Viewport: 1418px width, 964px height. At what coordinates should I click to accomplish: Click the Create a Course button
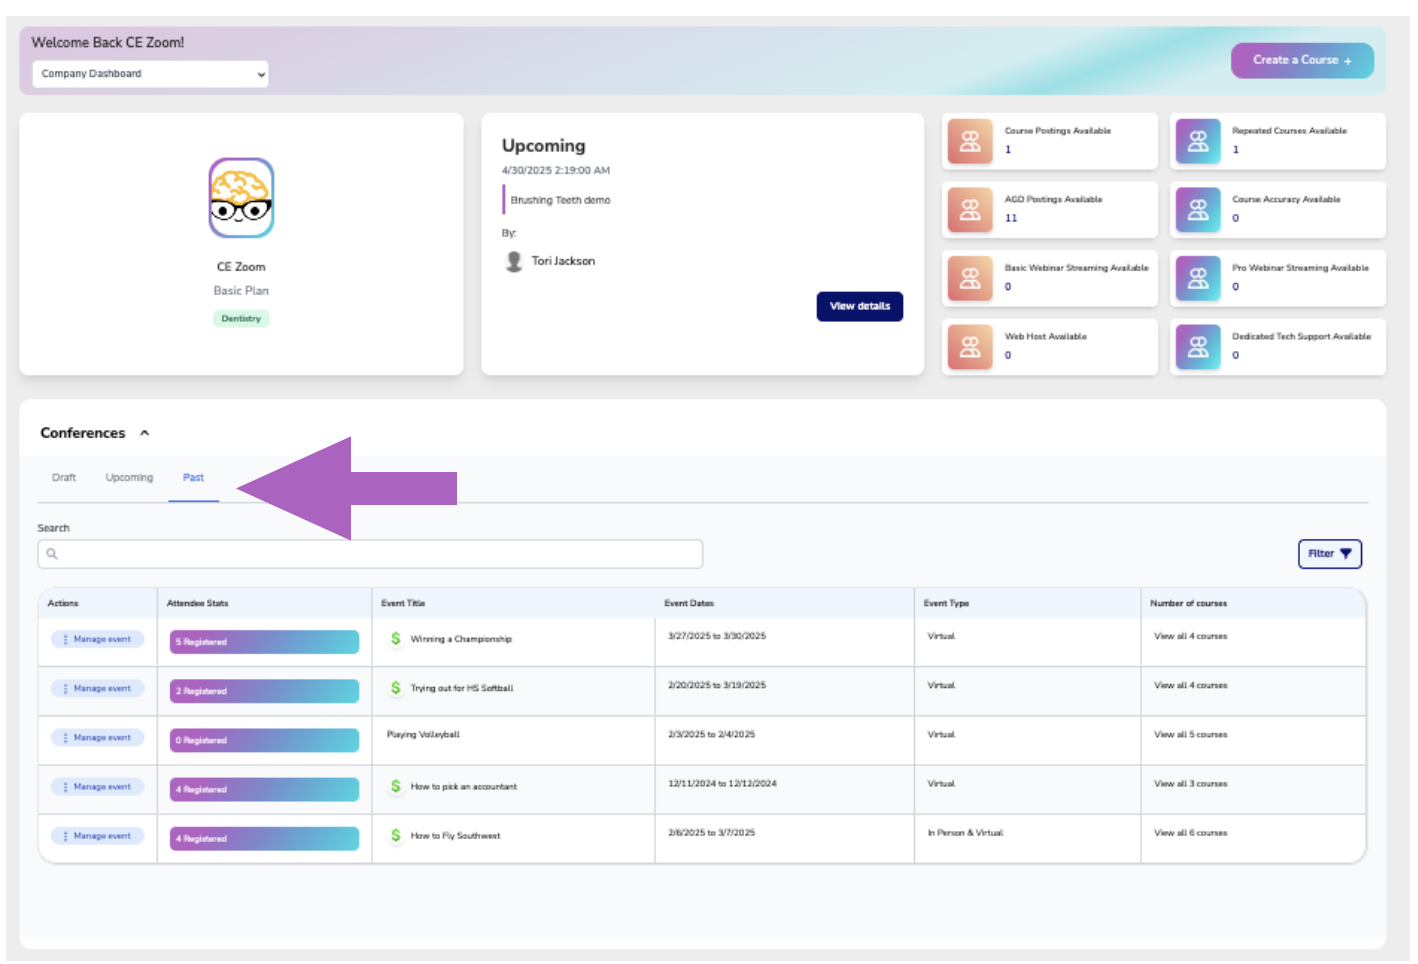point(1302,60)
